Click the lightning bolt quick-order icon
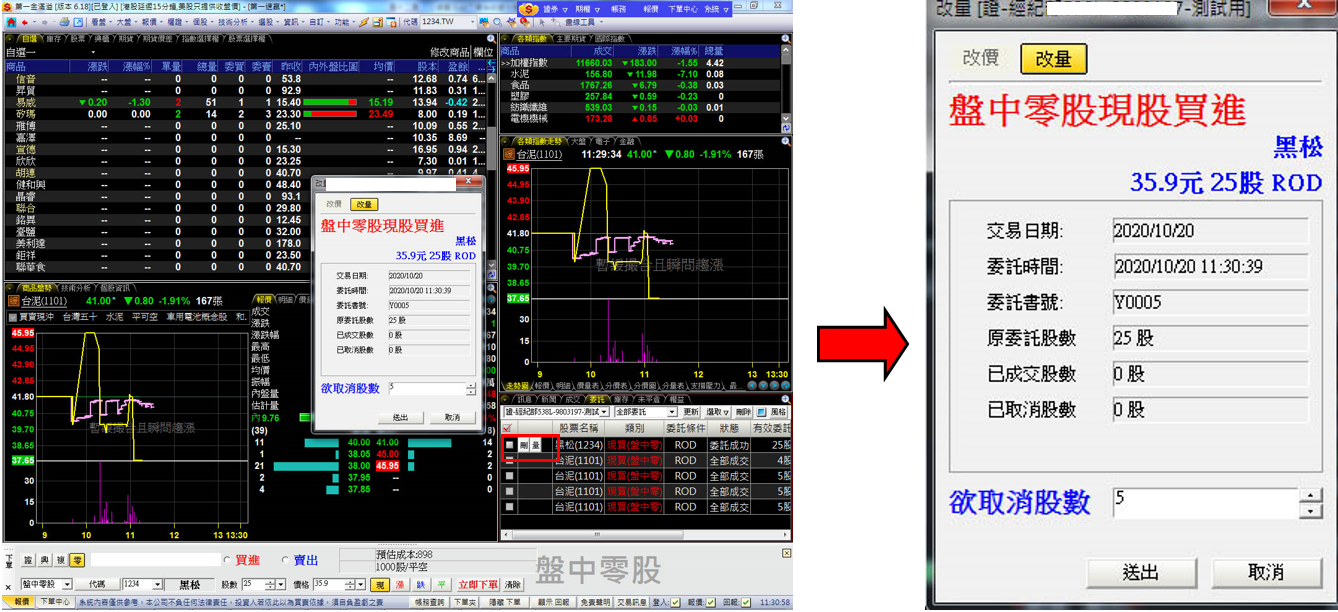The height and width of the screenshot is (612, 1338). point(364,21)
